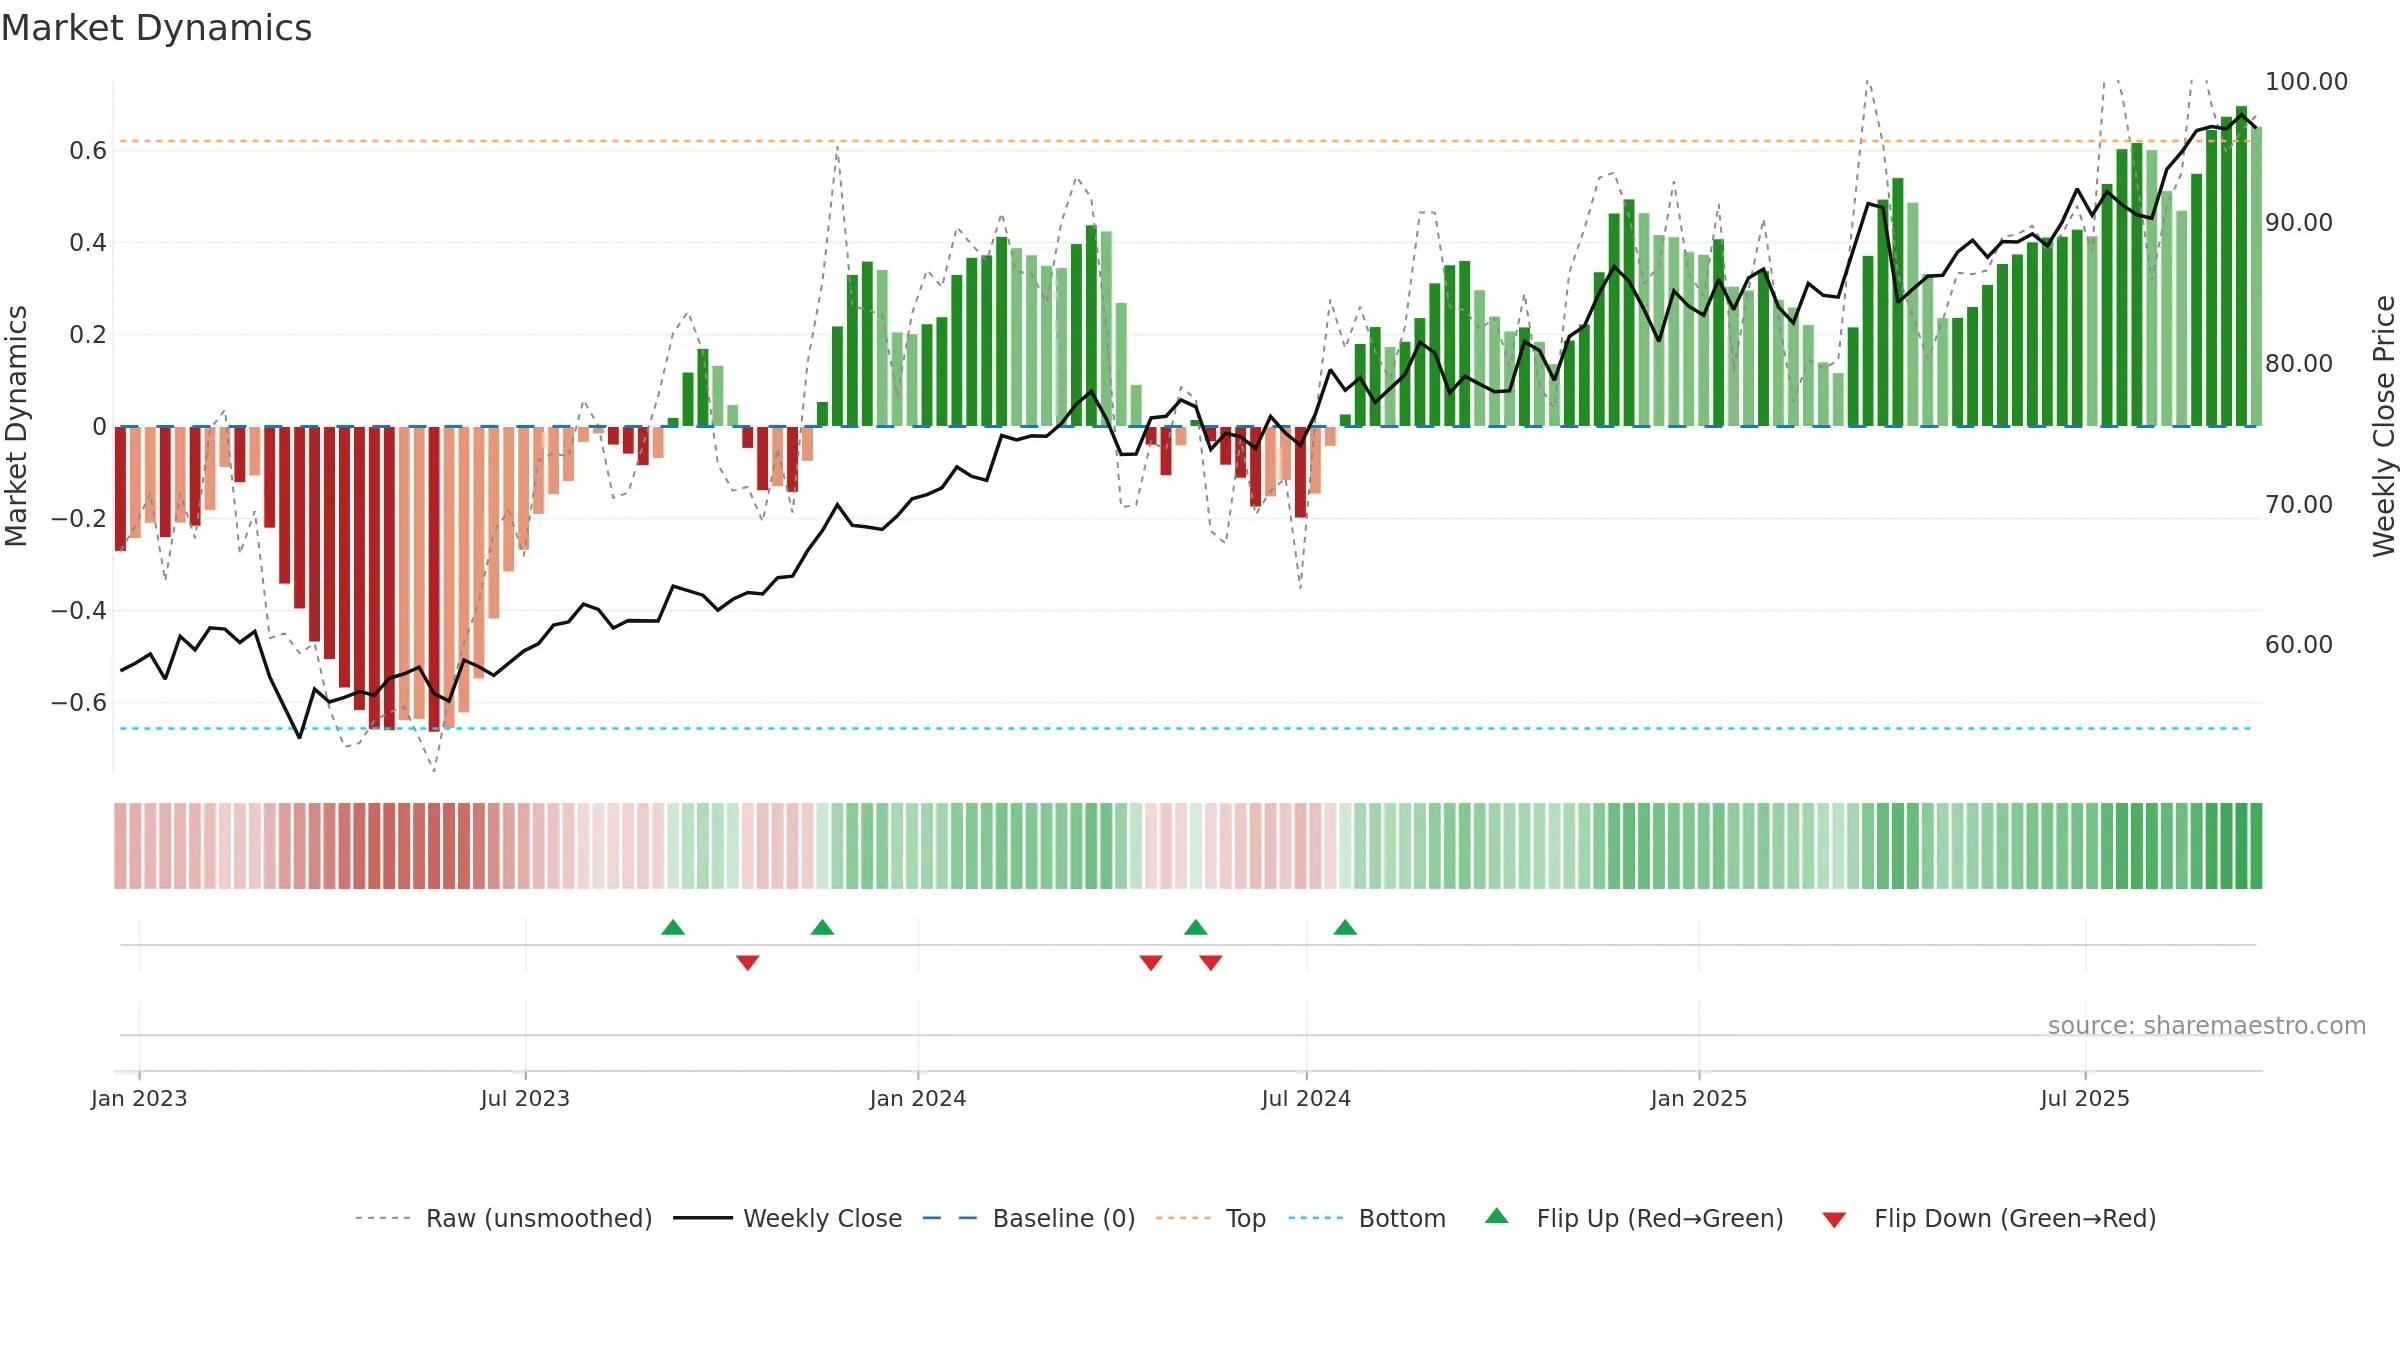The width and height of the screenshot is (2400, 1350).
Task: Click the 100.00 price axis label
Action: 2306,82
